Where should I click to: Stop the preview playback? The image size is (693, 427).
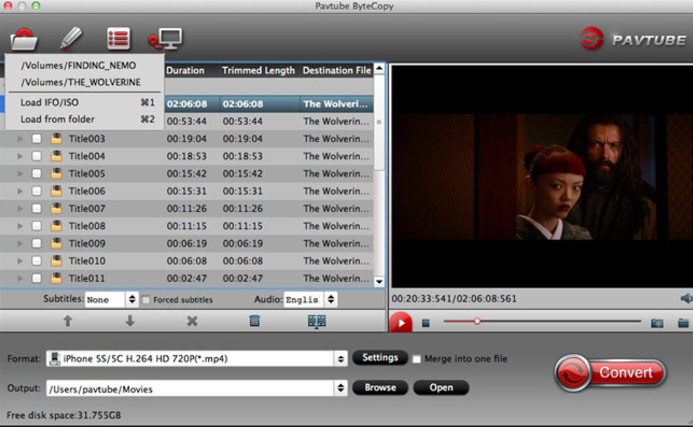[x=426, y=323]
